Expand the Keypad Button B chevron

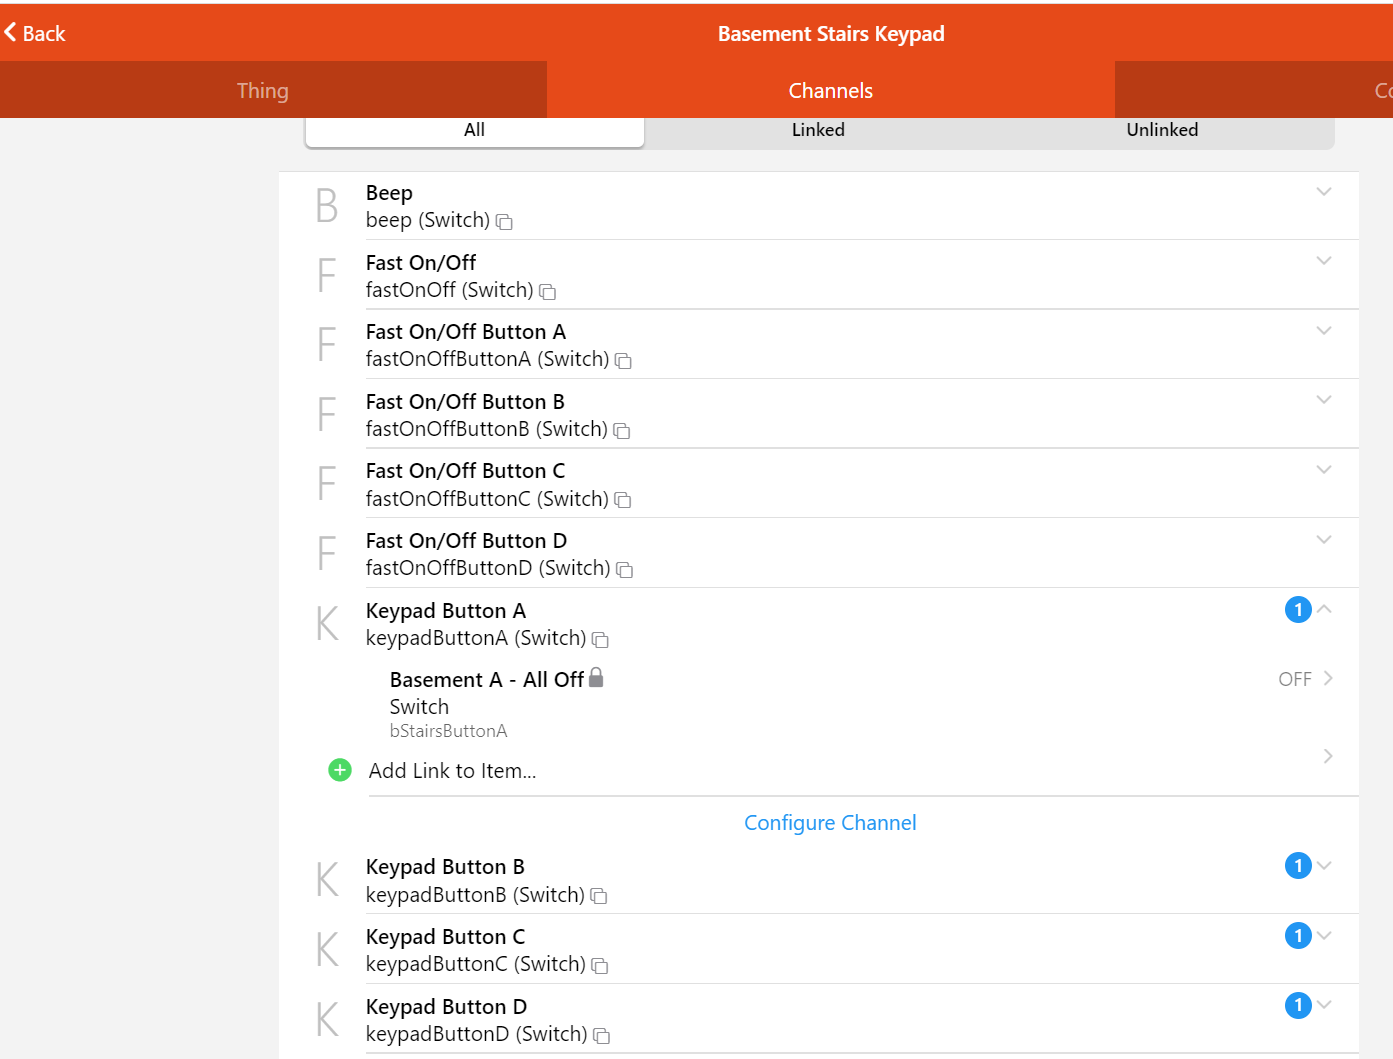point(1324,865)
